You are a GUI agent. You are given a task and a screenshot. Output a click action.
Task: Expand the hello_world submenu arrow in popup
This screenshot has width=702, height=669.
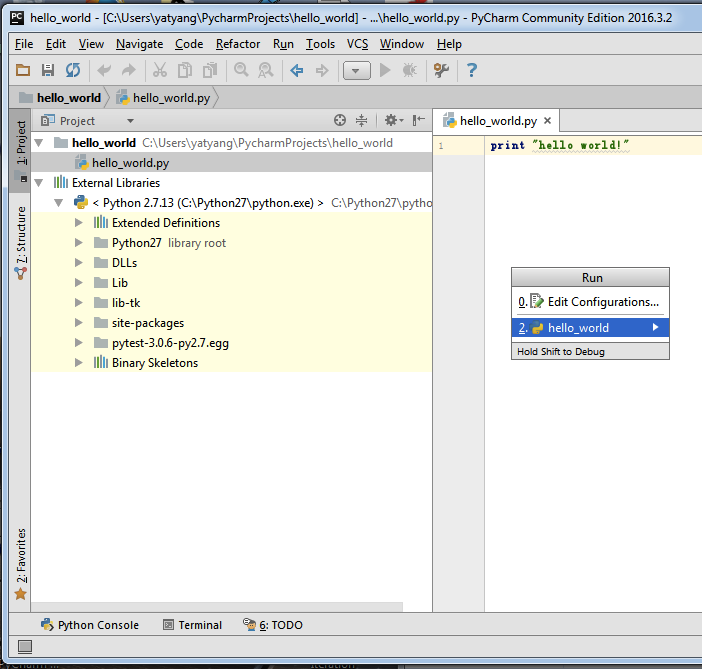click(655, 327)
